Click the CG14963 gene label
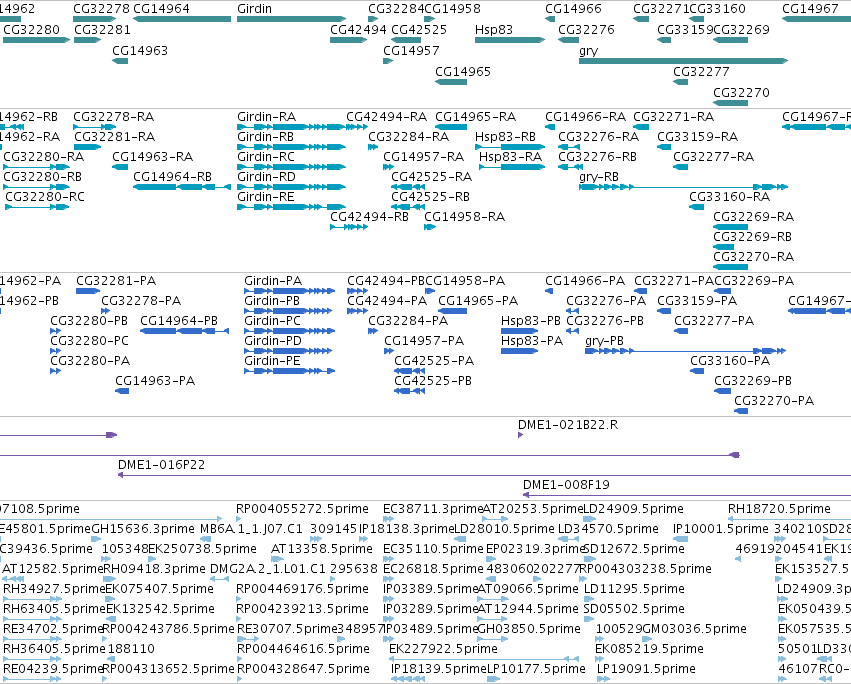The image size is (851, 684). (140, 50)
